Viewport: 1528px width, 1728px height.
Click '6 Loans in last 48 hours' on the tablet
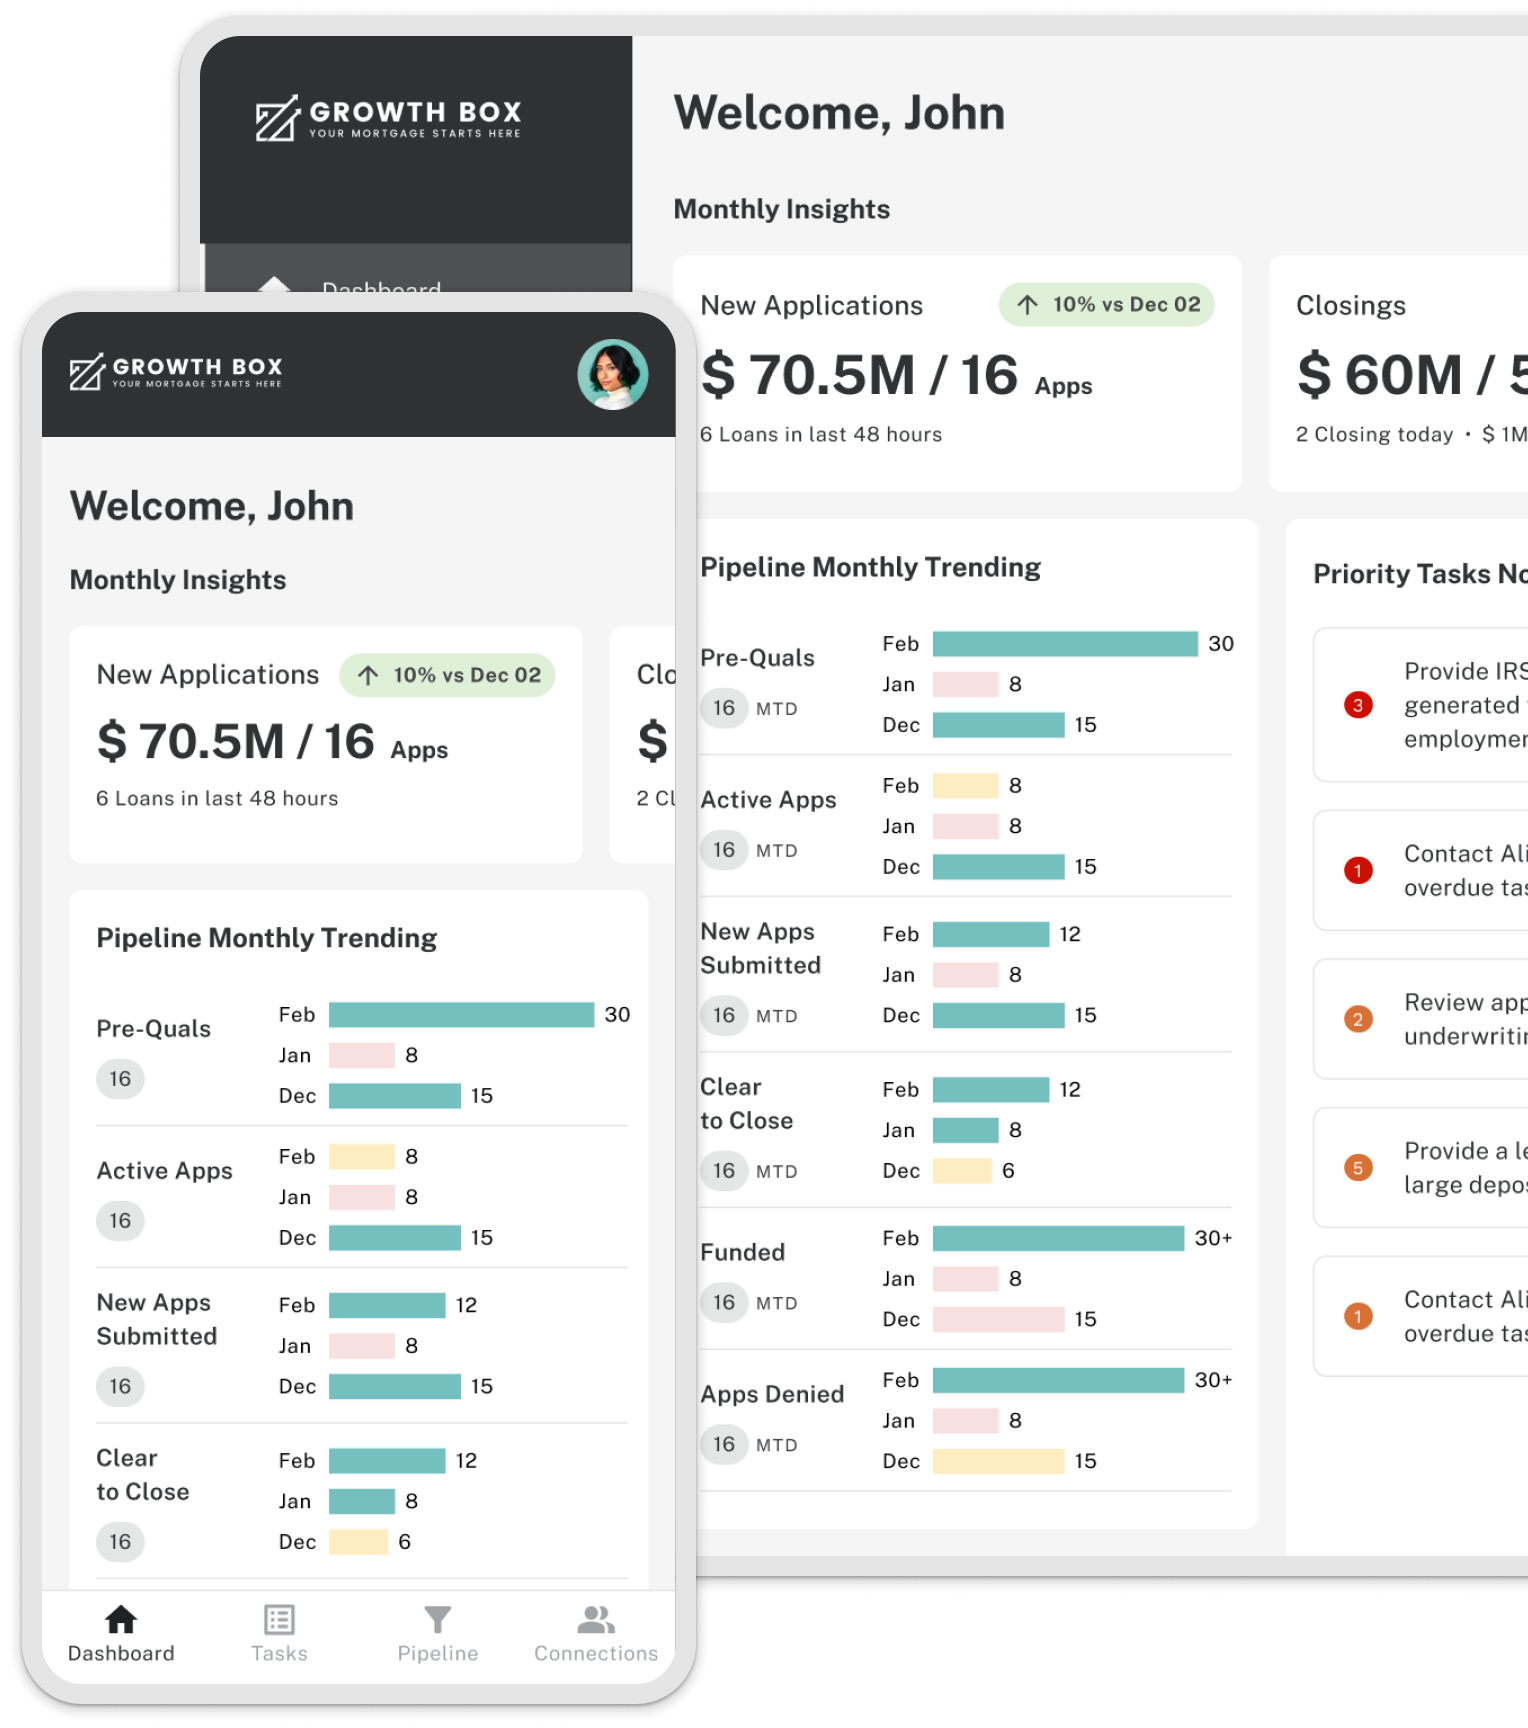(821, 435)
